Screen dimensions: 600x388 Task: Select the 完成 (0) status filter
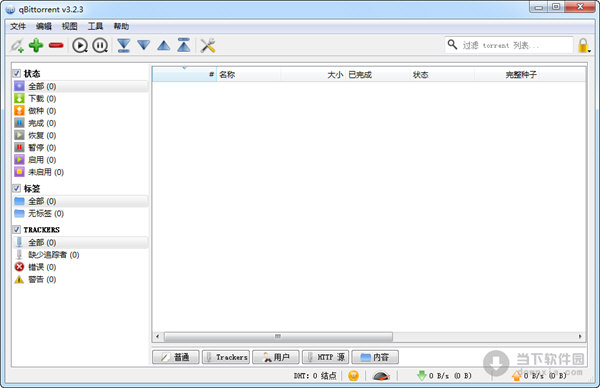tap(80, 123)
